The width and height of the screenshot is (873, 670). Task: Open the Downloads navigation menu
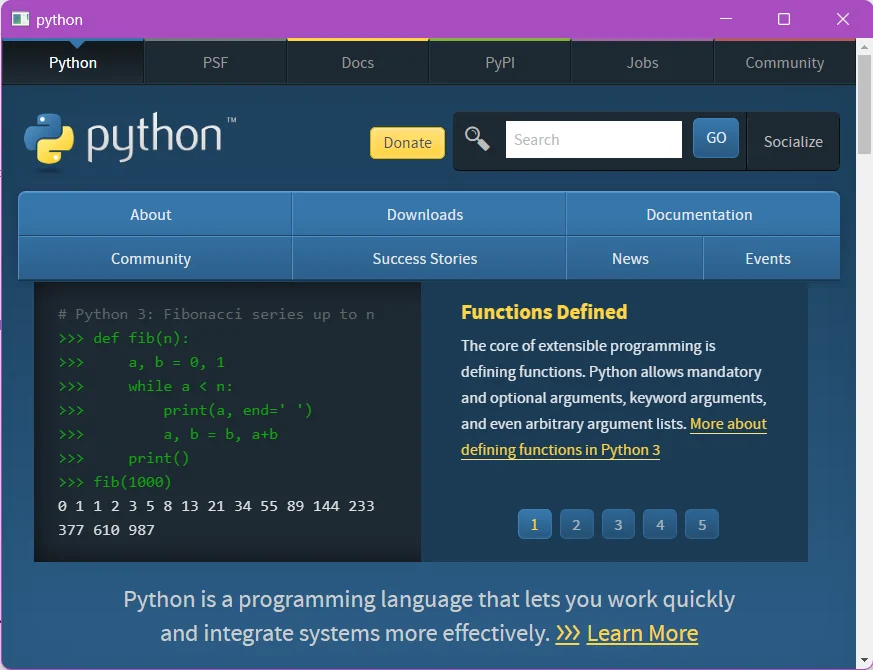[429, 214]
